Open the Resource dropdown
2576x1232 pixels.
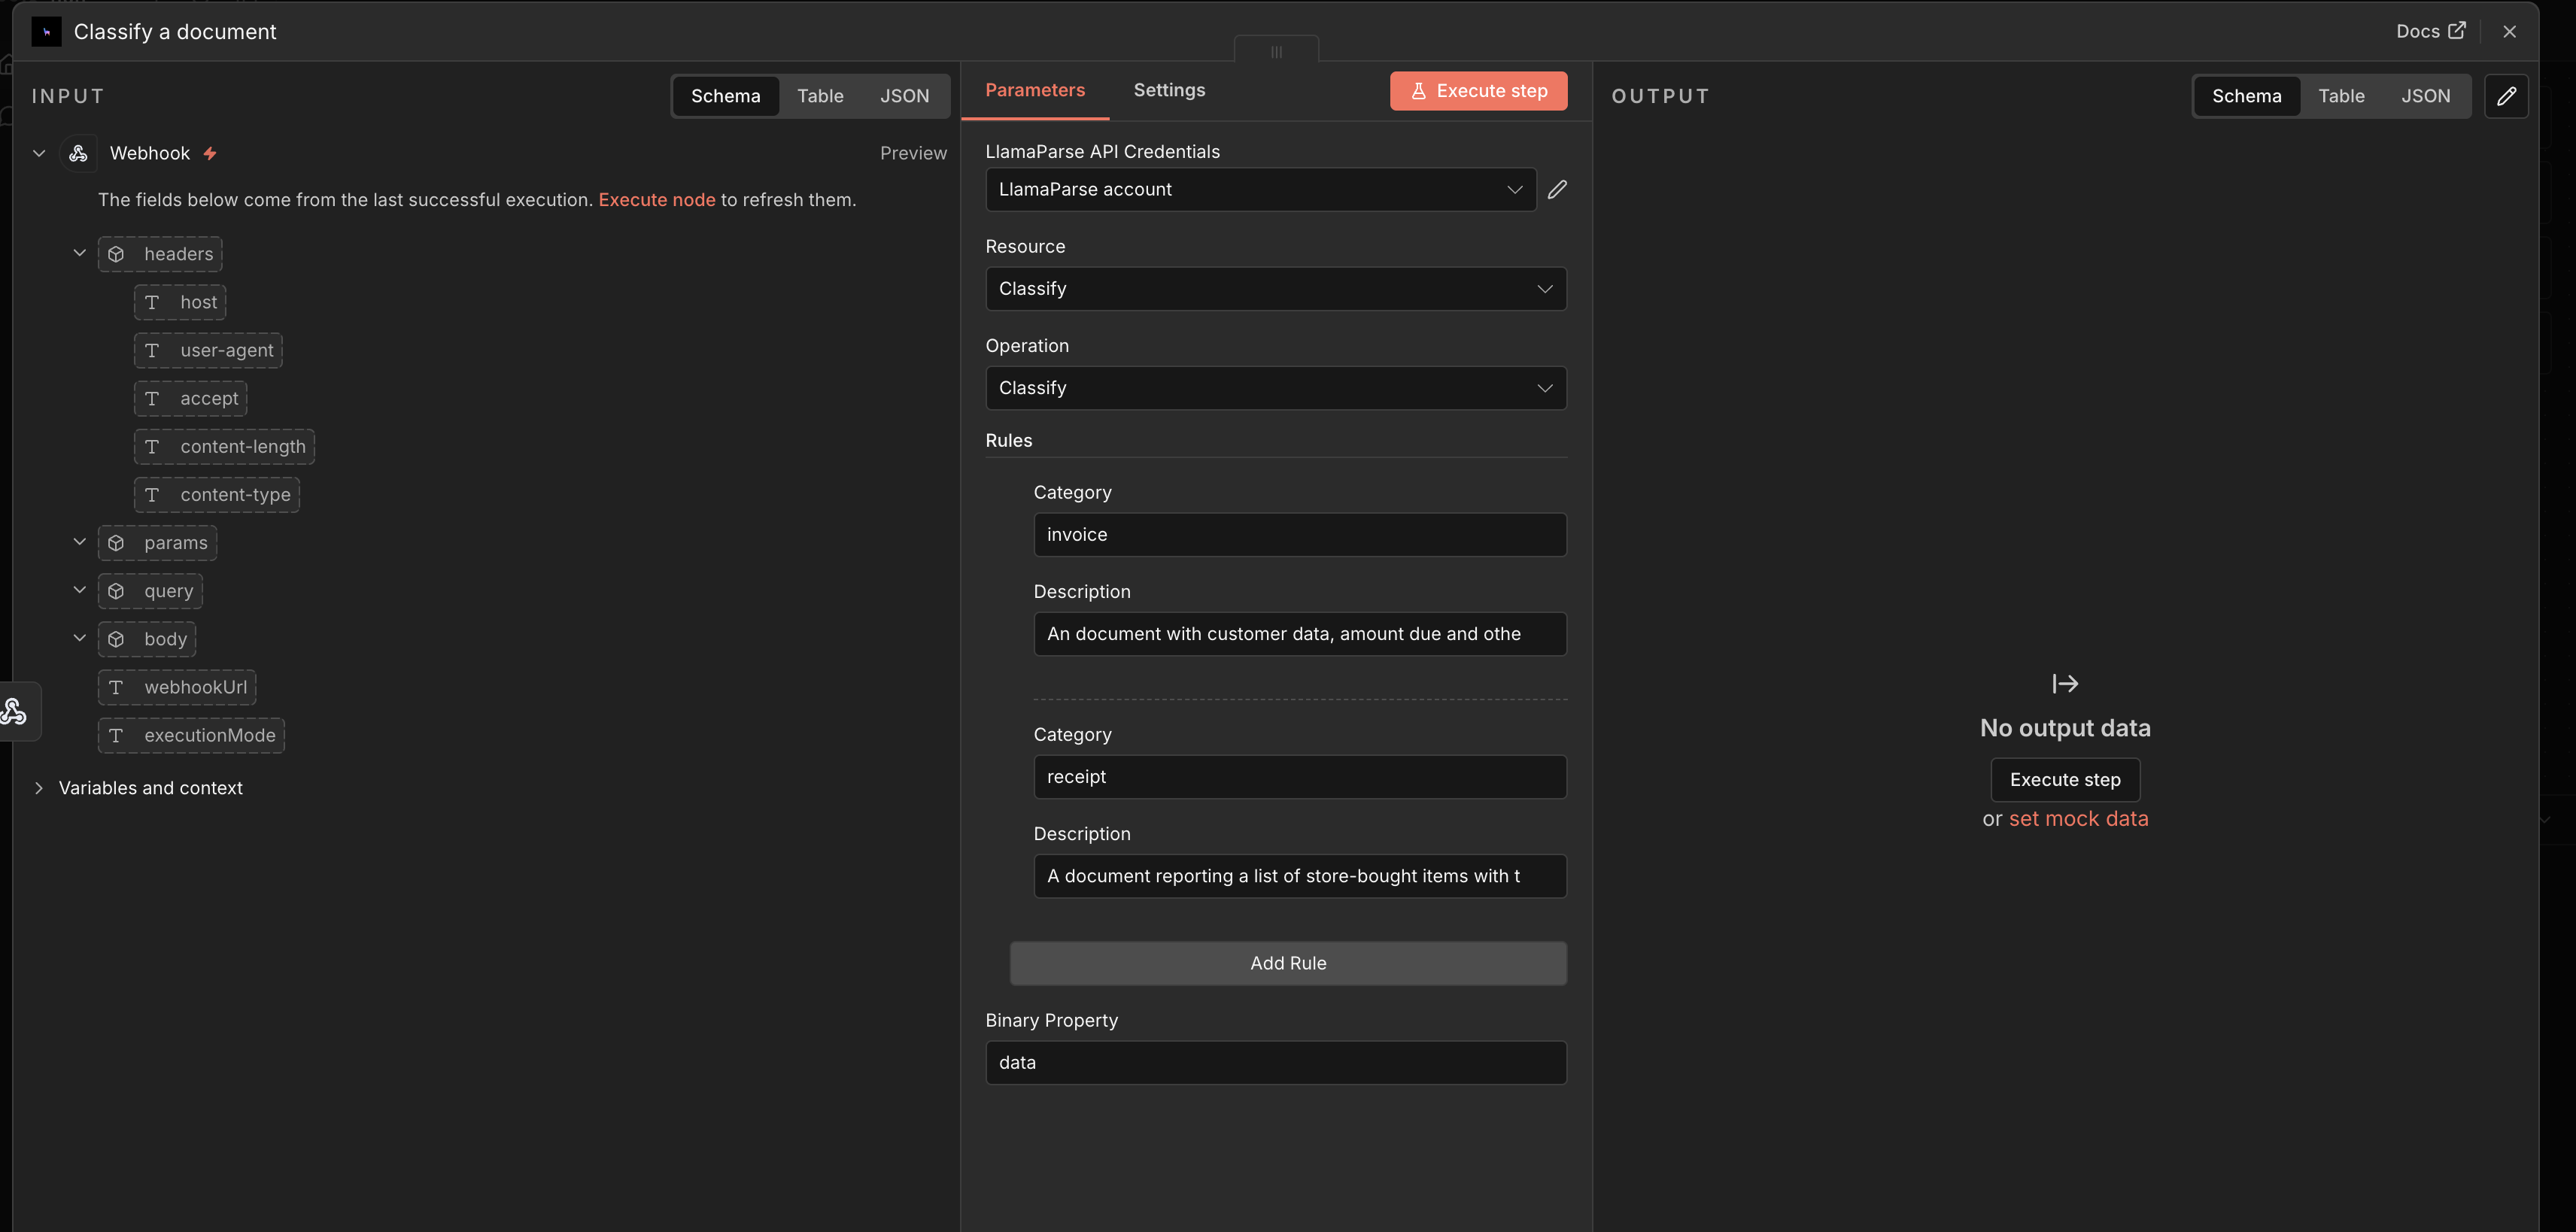point(1276,288)
